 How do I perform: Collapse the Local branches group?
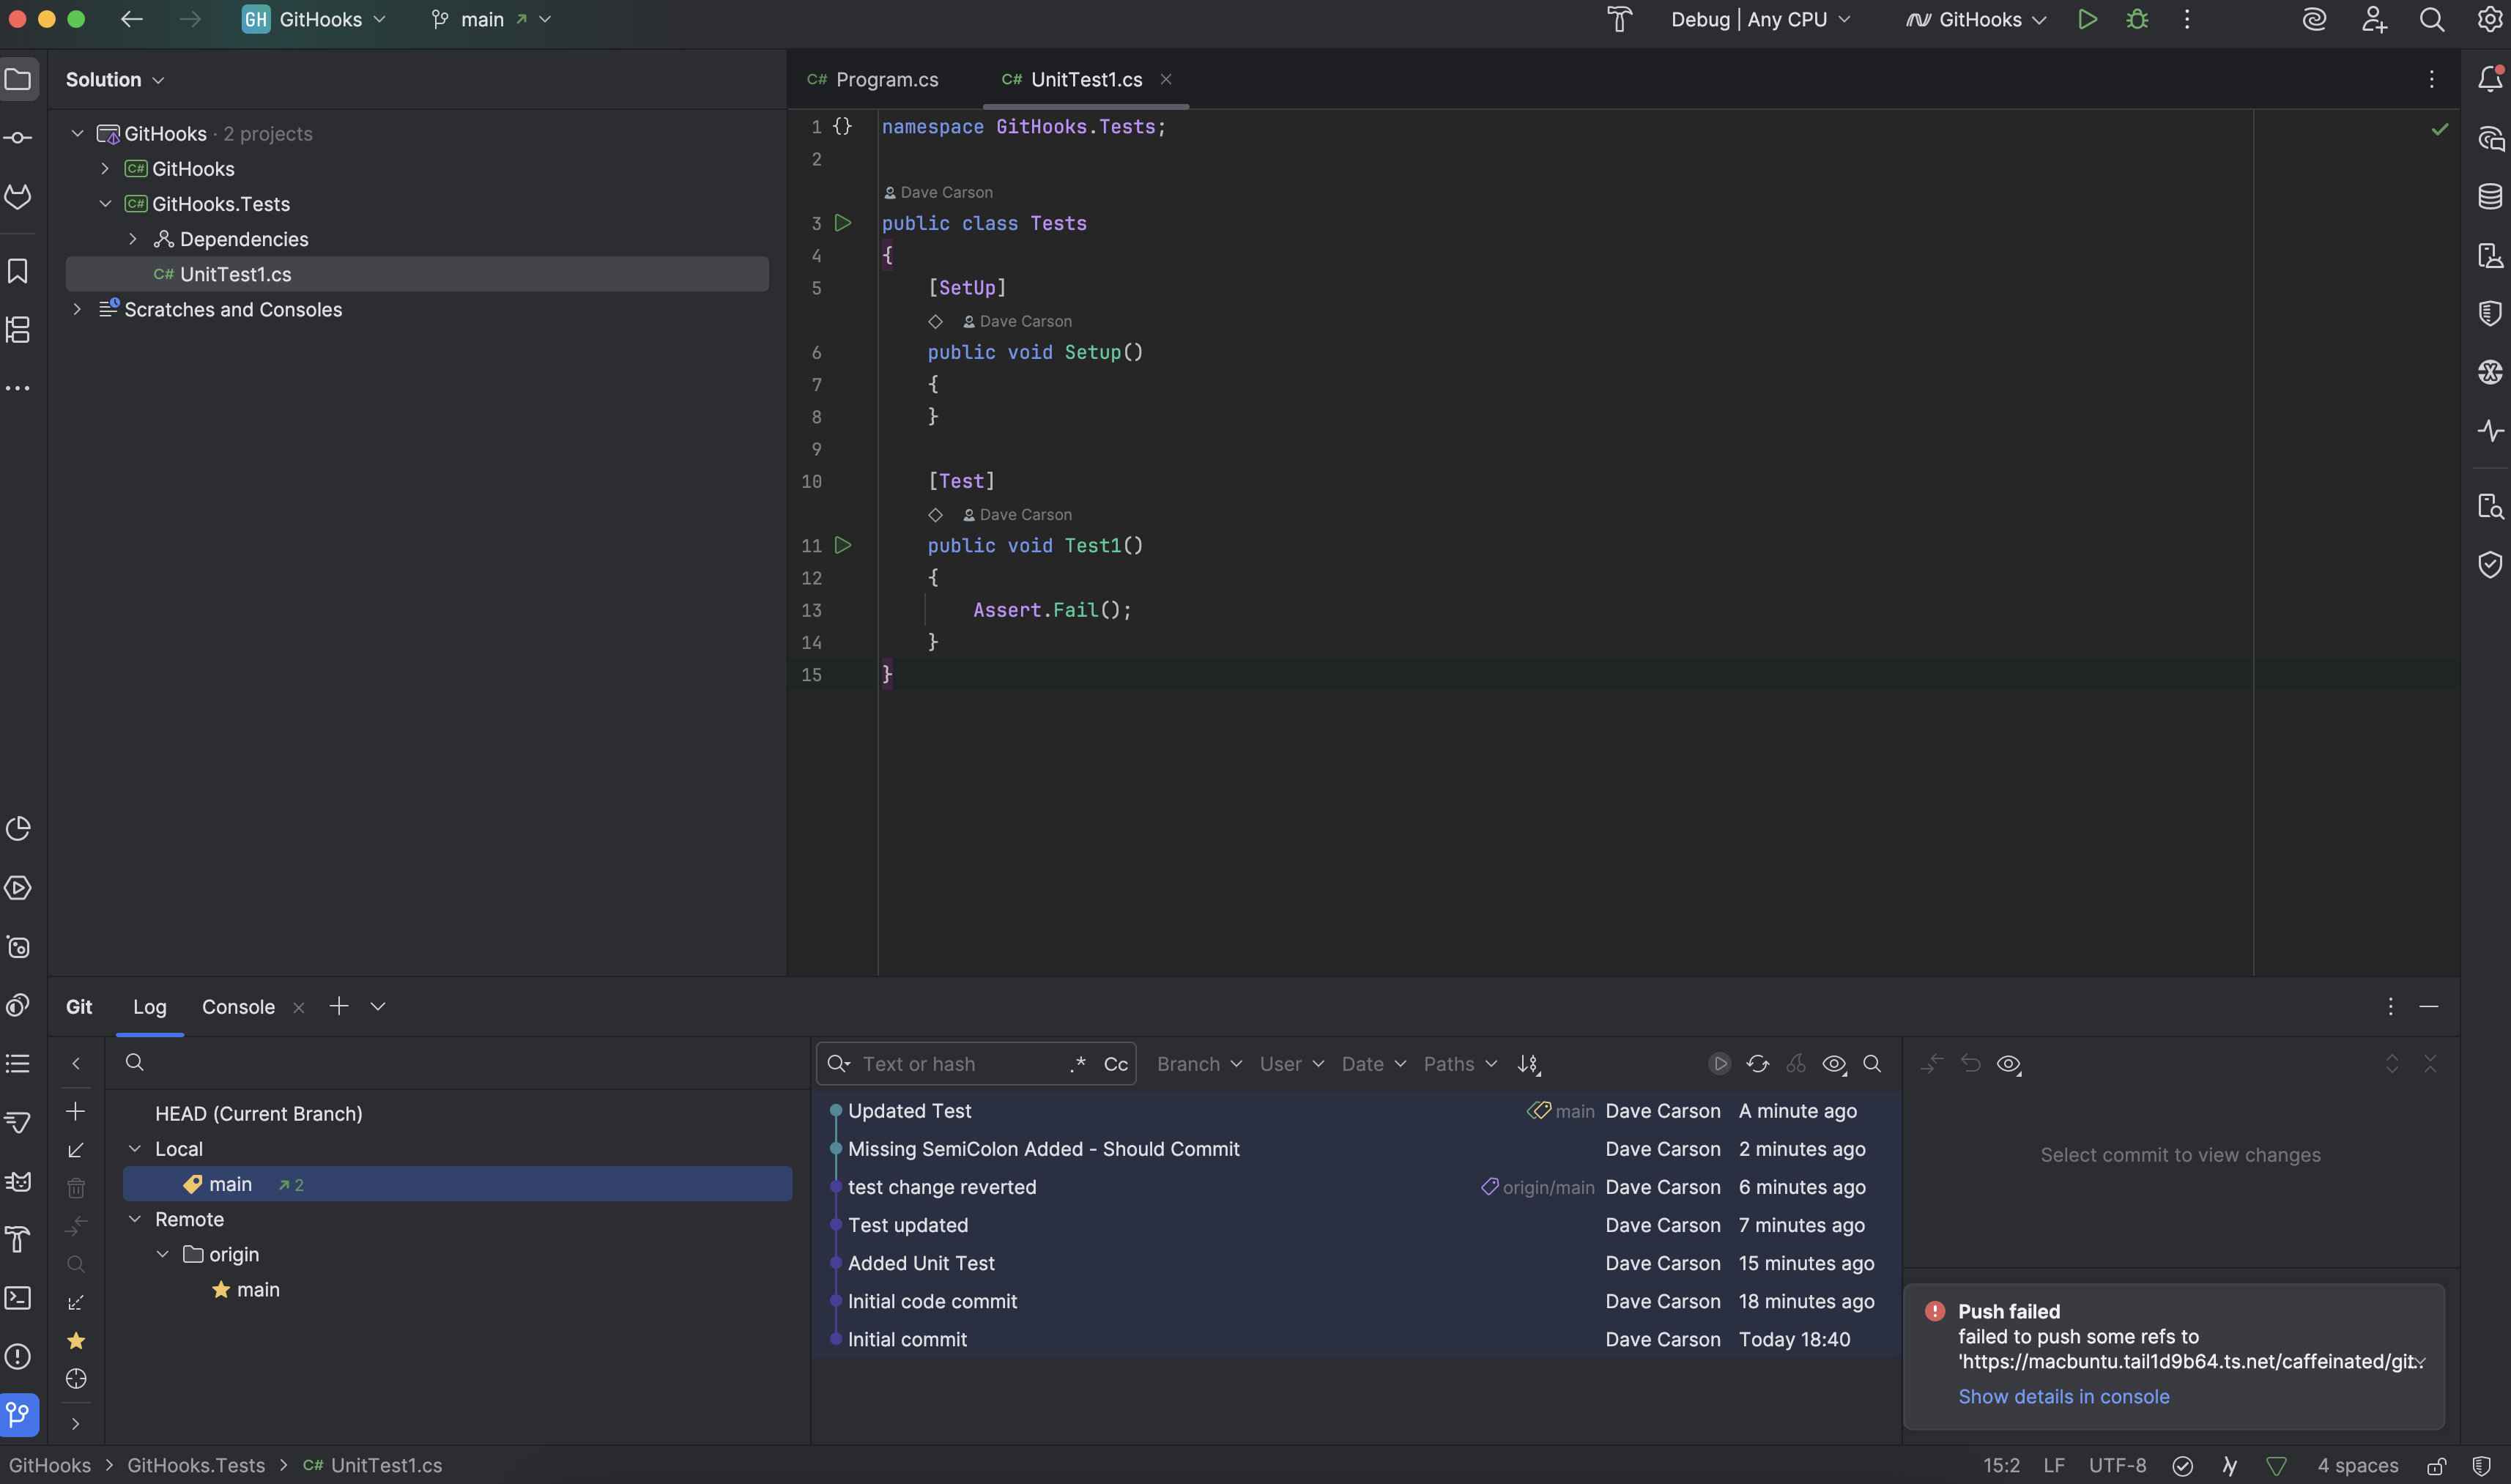[x=134, y=1149]
